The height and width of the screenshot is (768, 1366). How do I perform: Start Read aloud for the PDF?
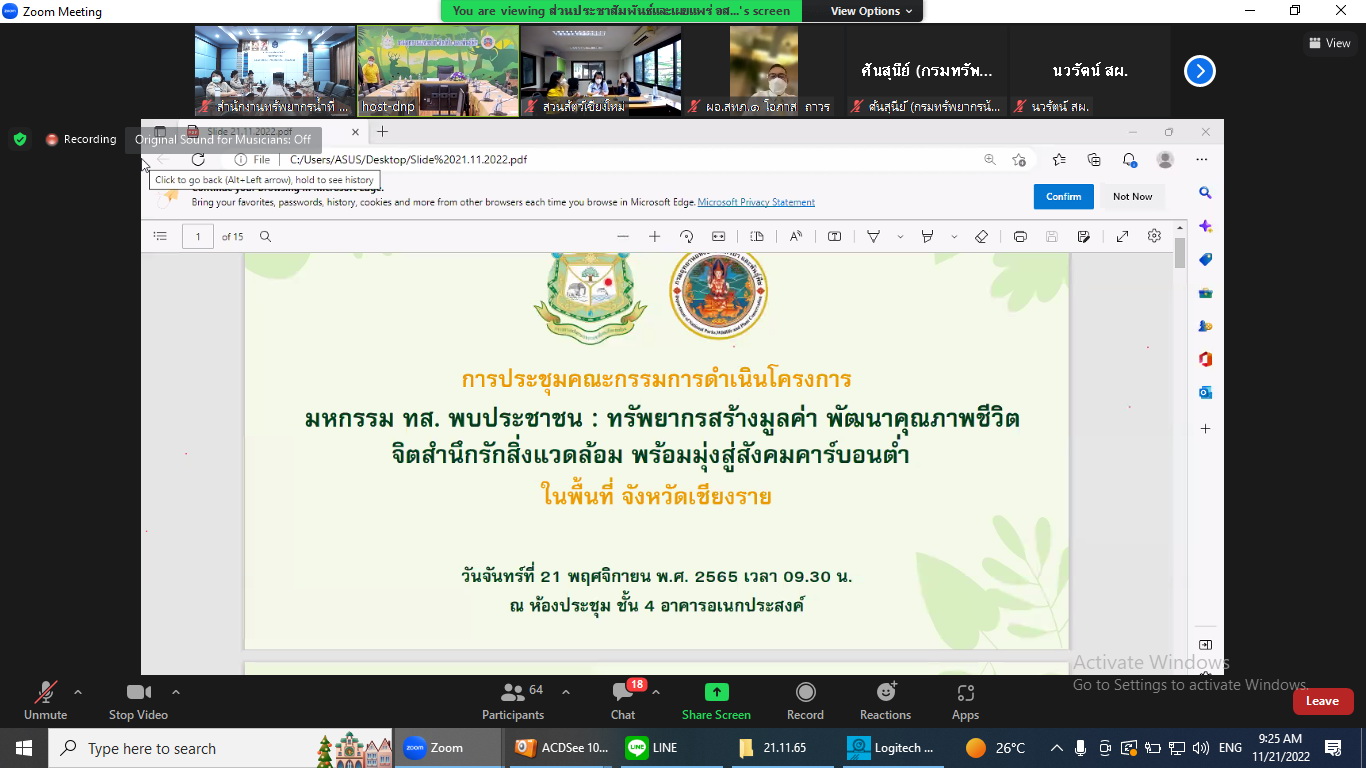pos(796,237)
